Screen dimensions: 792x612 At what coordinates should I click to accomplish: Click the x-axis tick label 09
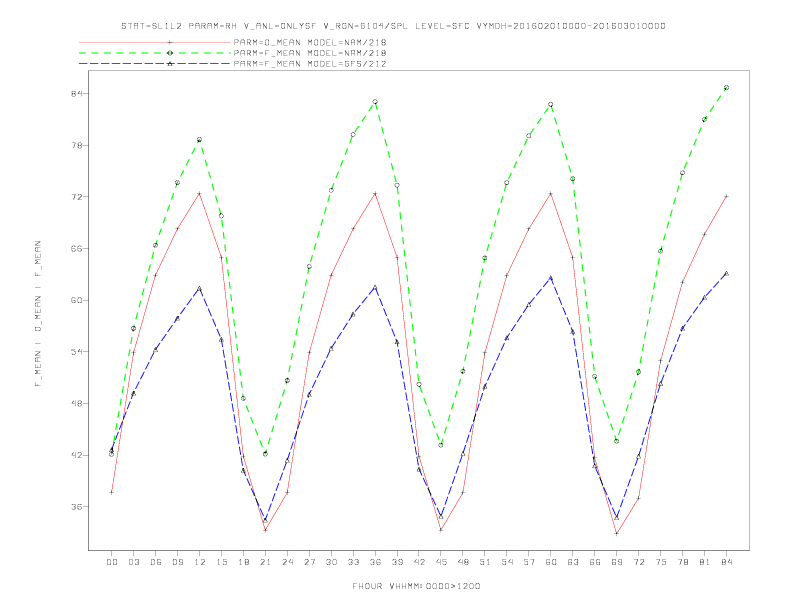[177, 562]
